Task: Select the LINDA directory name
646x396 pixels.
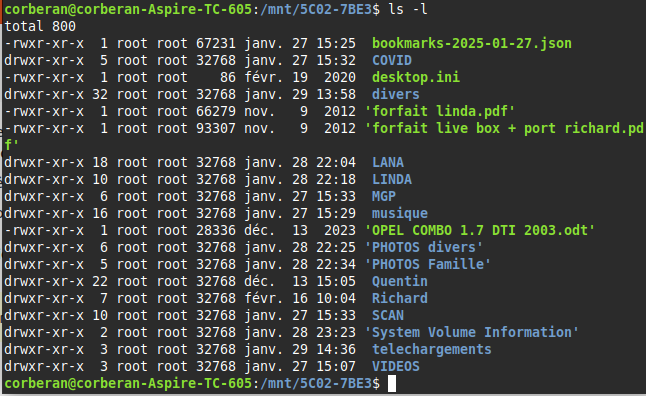Action: coord(391,179)
